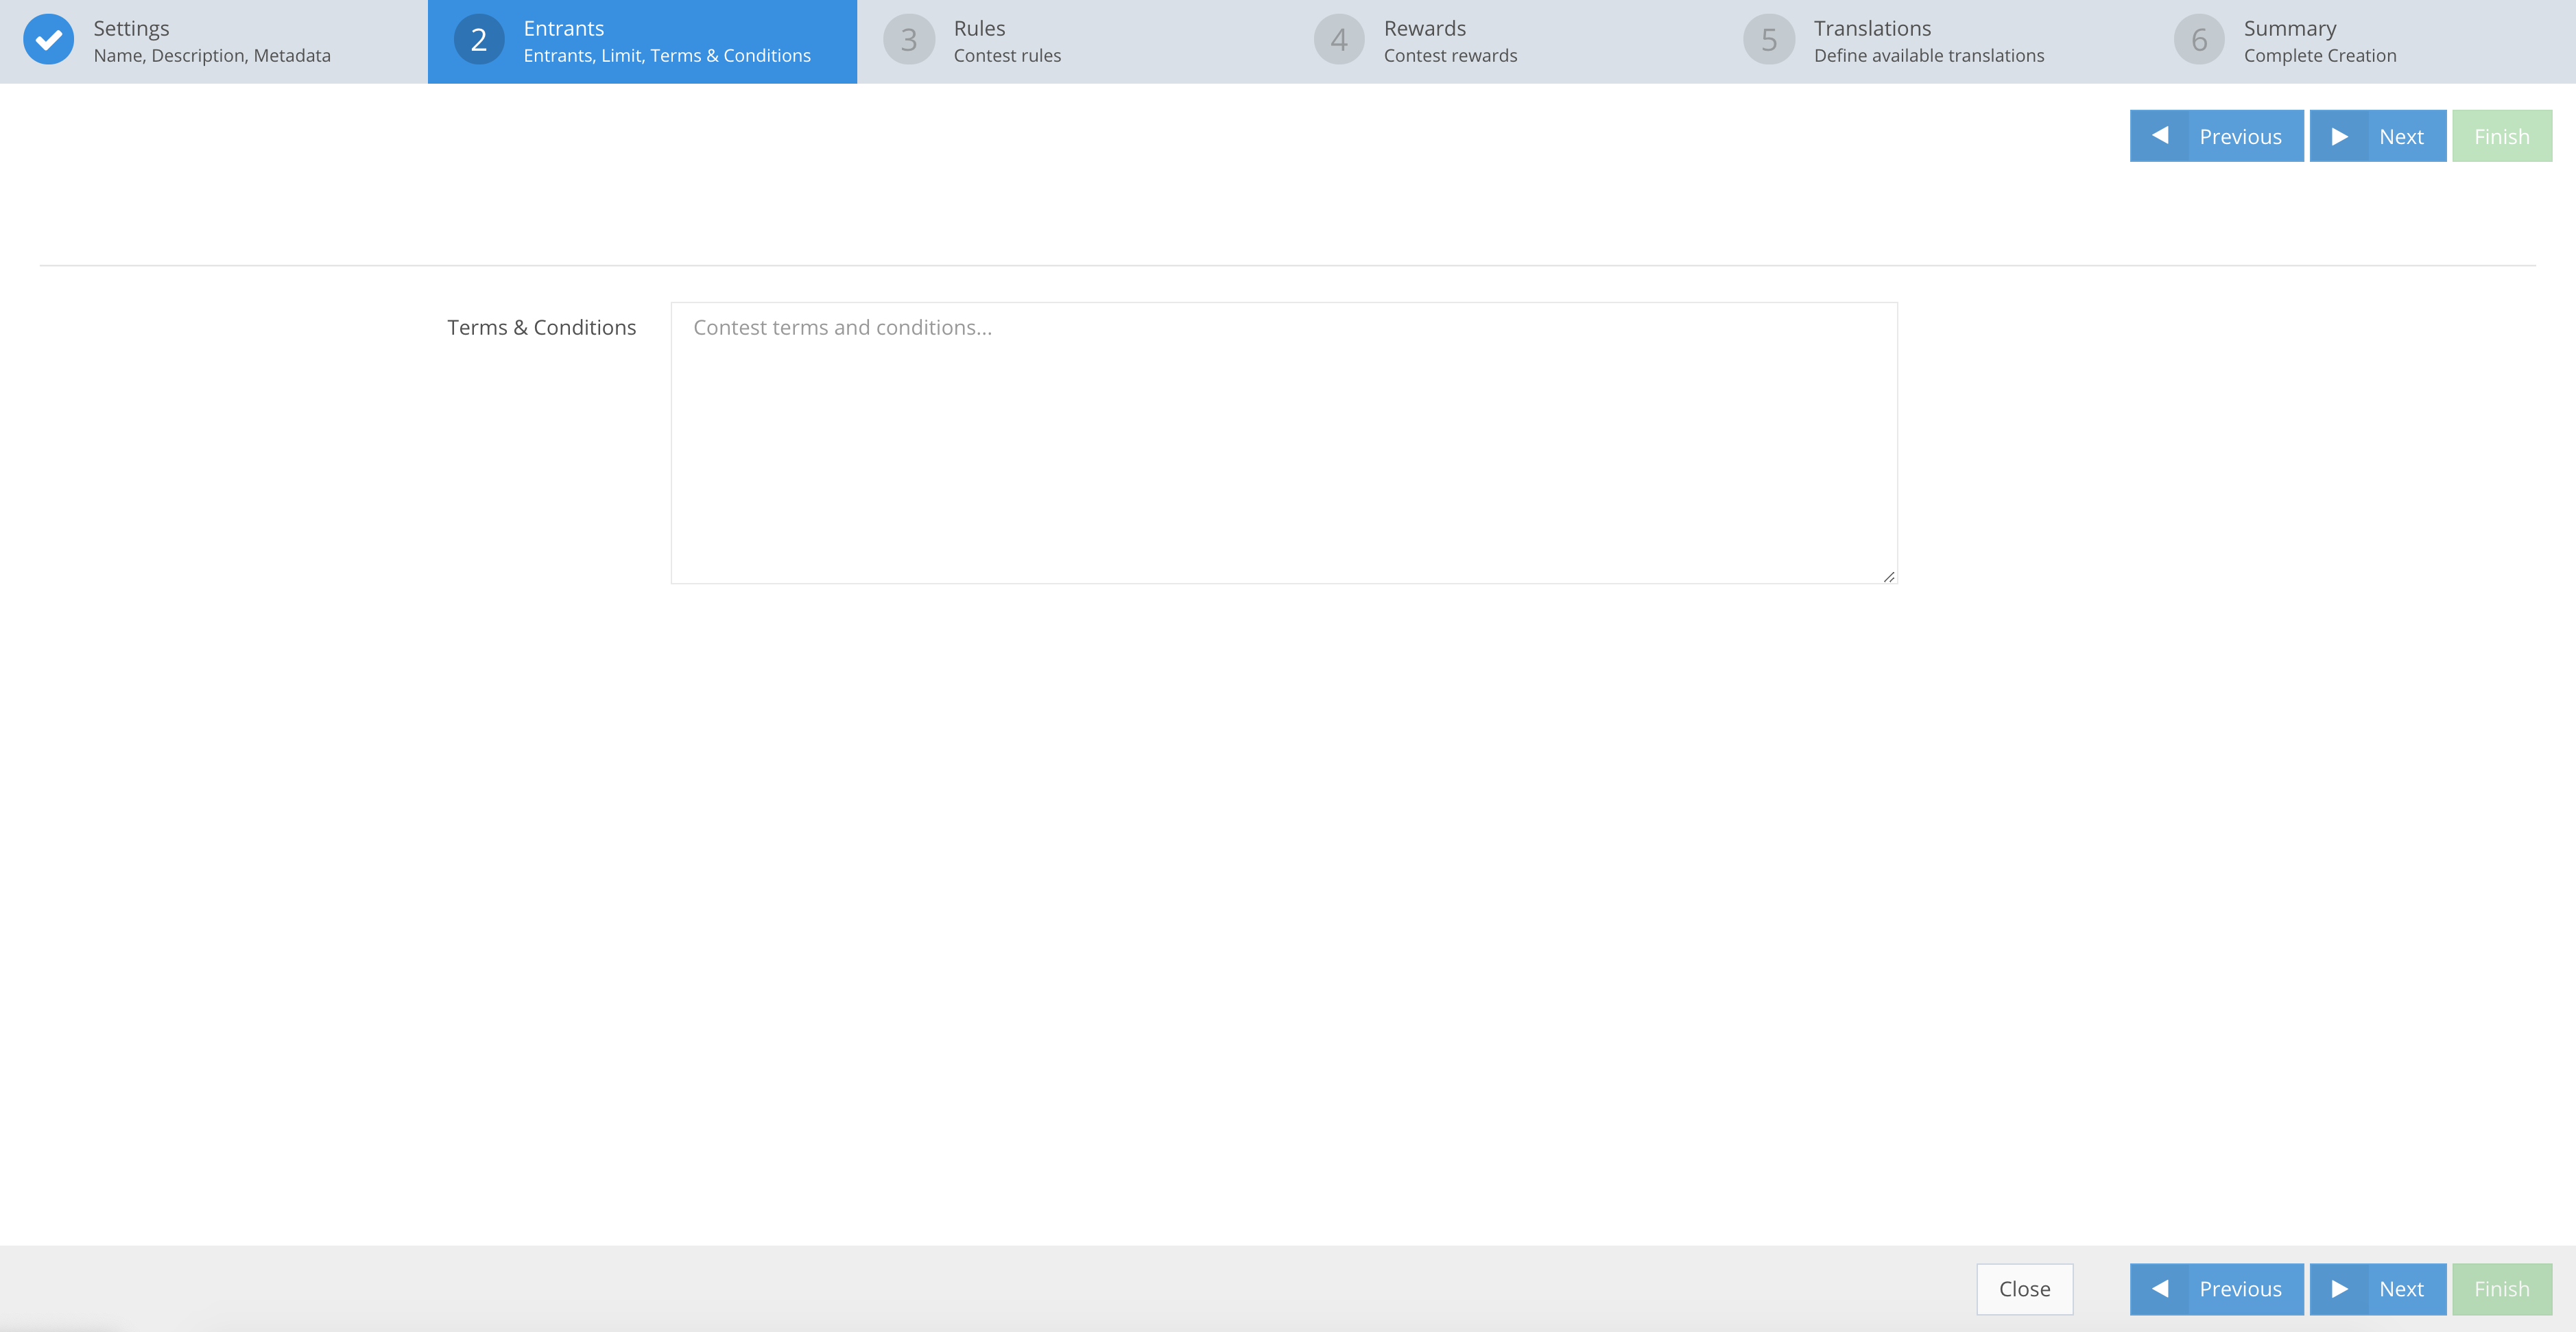This screenshot has width=2576, height=1332.
Task: Click the left arrow on top Previous button
Action: click(2160, 136)
